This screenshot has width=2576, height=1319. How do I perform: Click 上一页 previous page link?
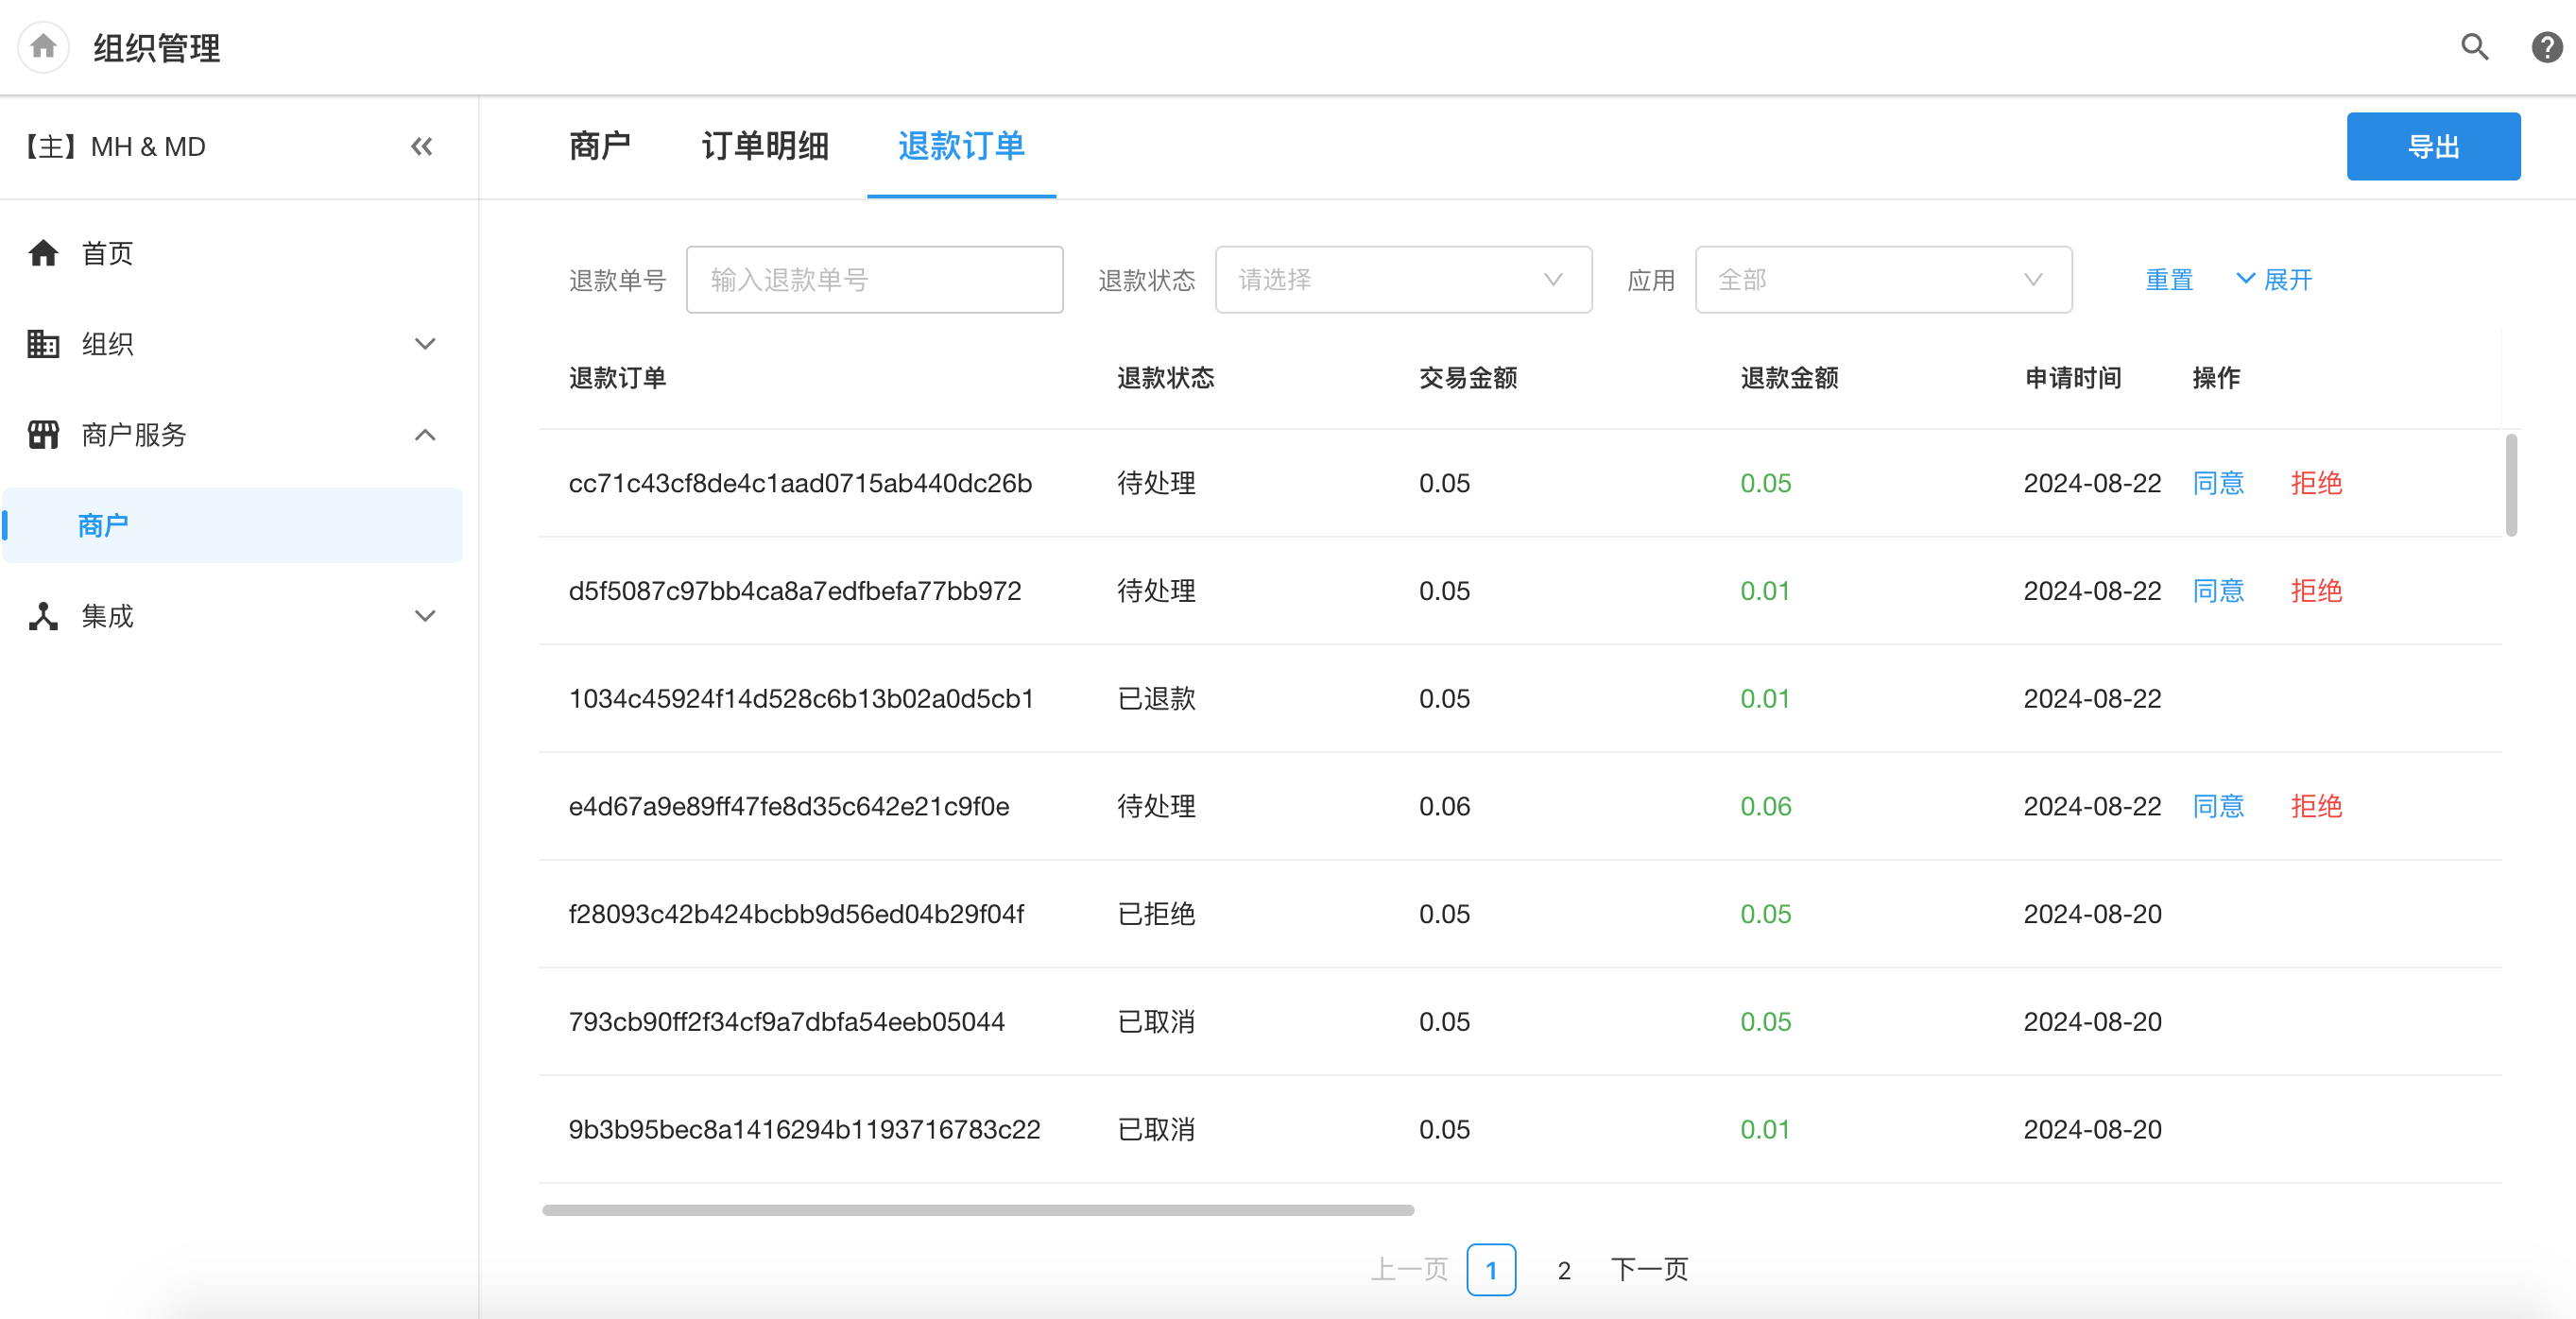coord(1409,1270)
